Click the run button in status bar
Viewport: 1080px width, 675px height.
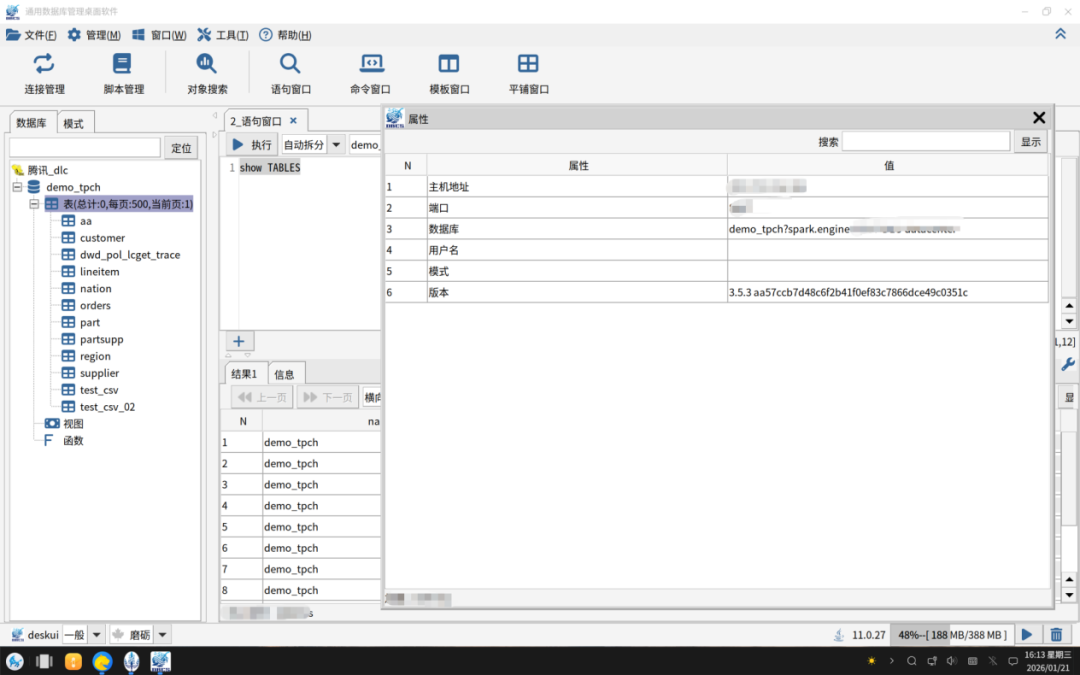click(x=1027, y=634)
